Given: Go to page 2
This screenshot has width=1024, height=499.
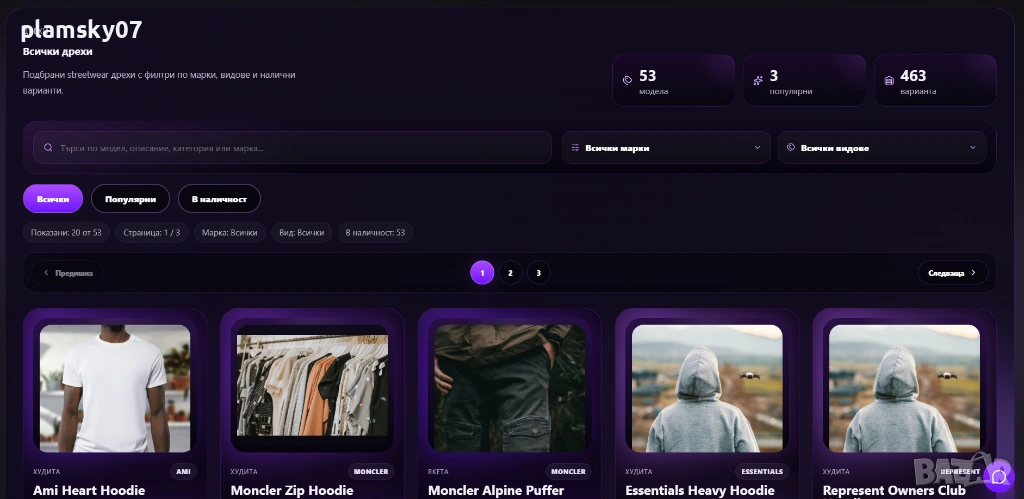Looking at the screenshot, I should [510, 273].
